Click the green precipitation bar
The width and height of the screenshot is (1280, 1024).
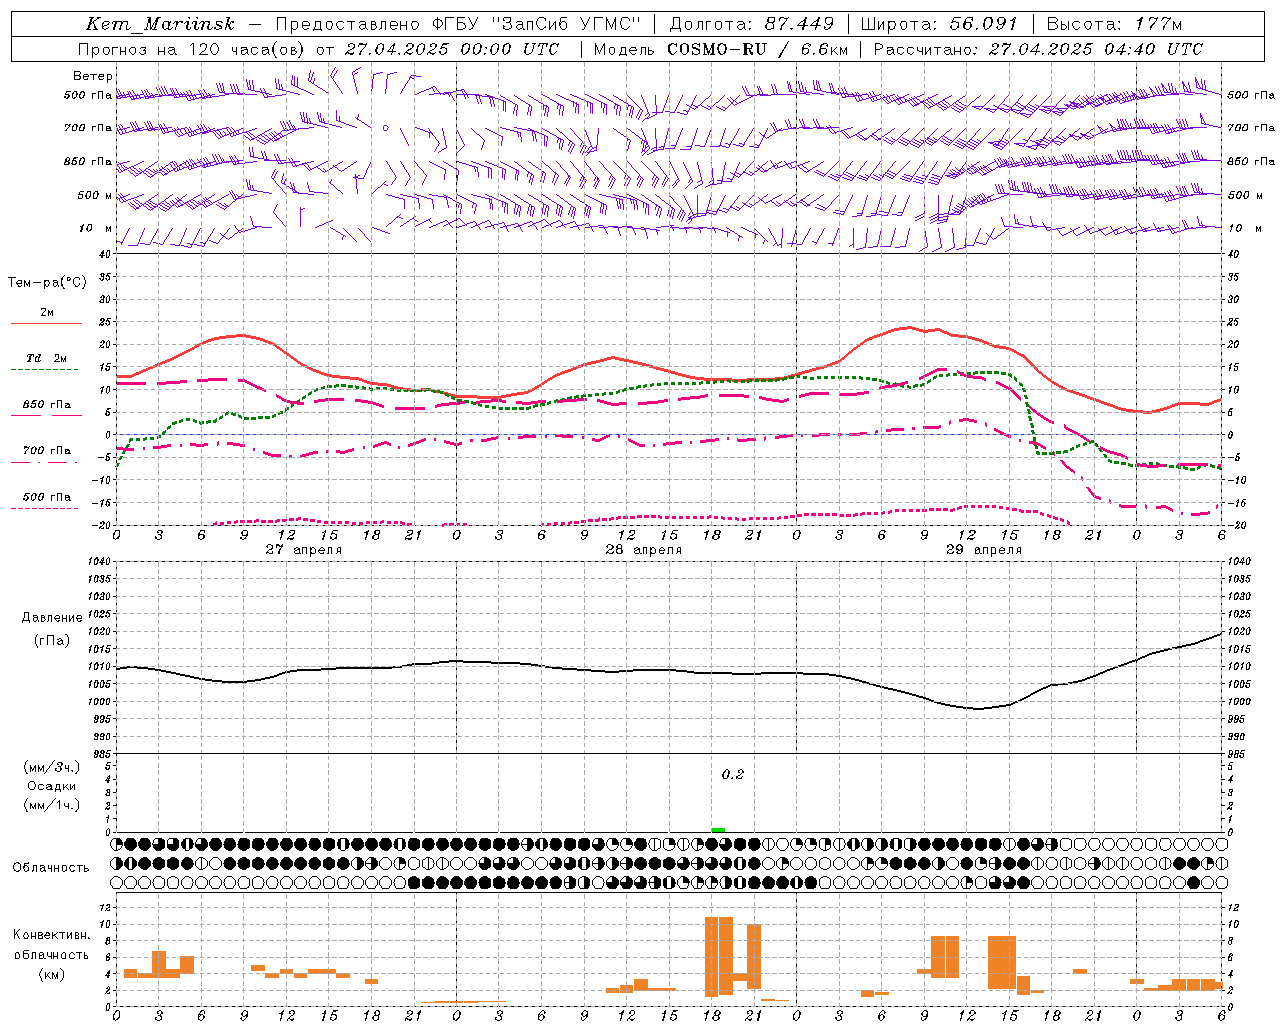coord(718,830)
